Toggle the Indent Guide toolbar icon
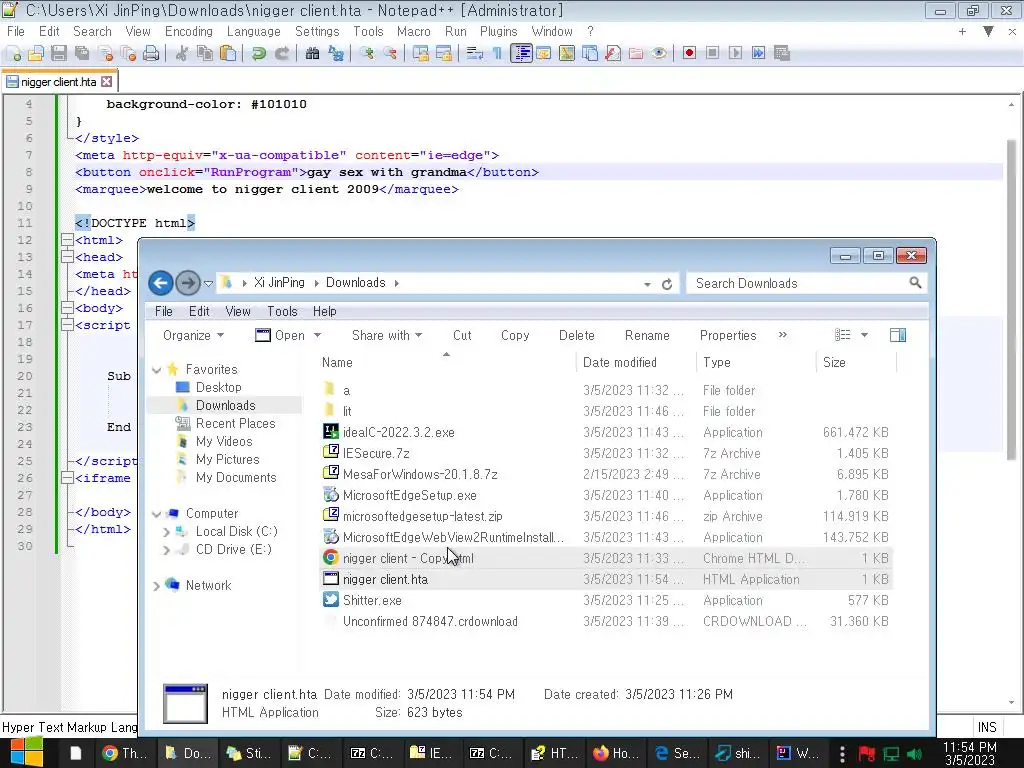Image resolution: width=1024 pixels, height=768 pixels. [x=521, y=54]
